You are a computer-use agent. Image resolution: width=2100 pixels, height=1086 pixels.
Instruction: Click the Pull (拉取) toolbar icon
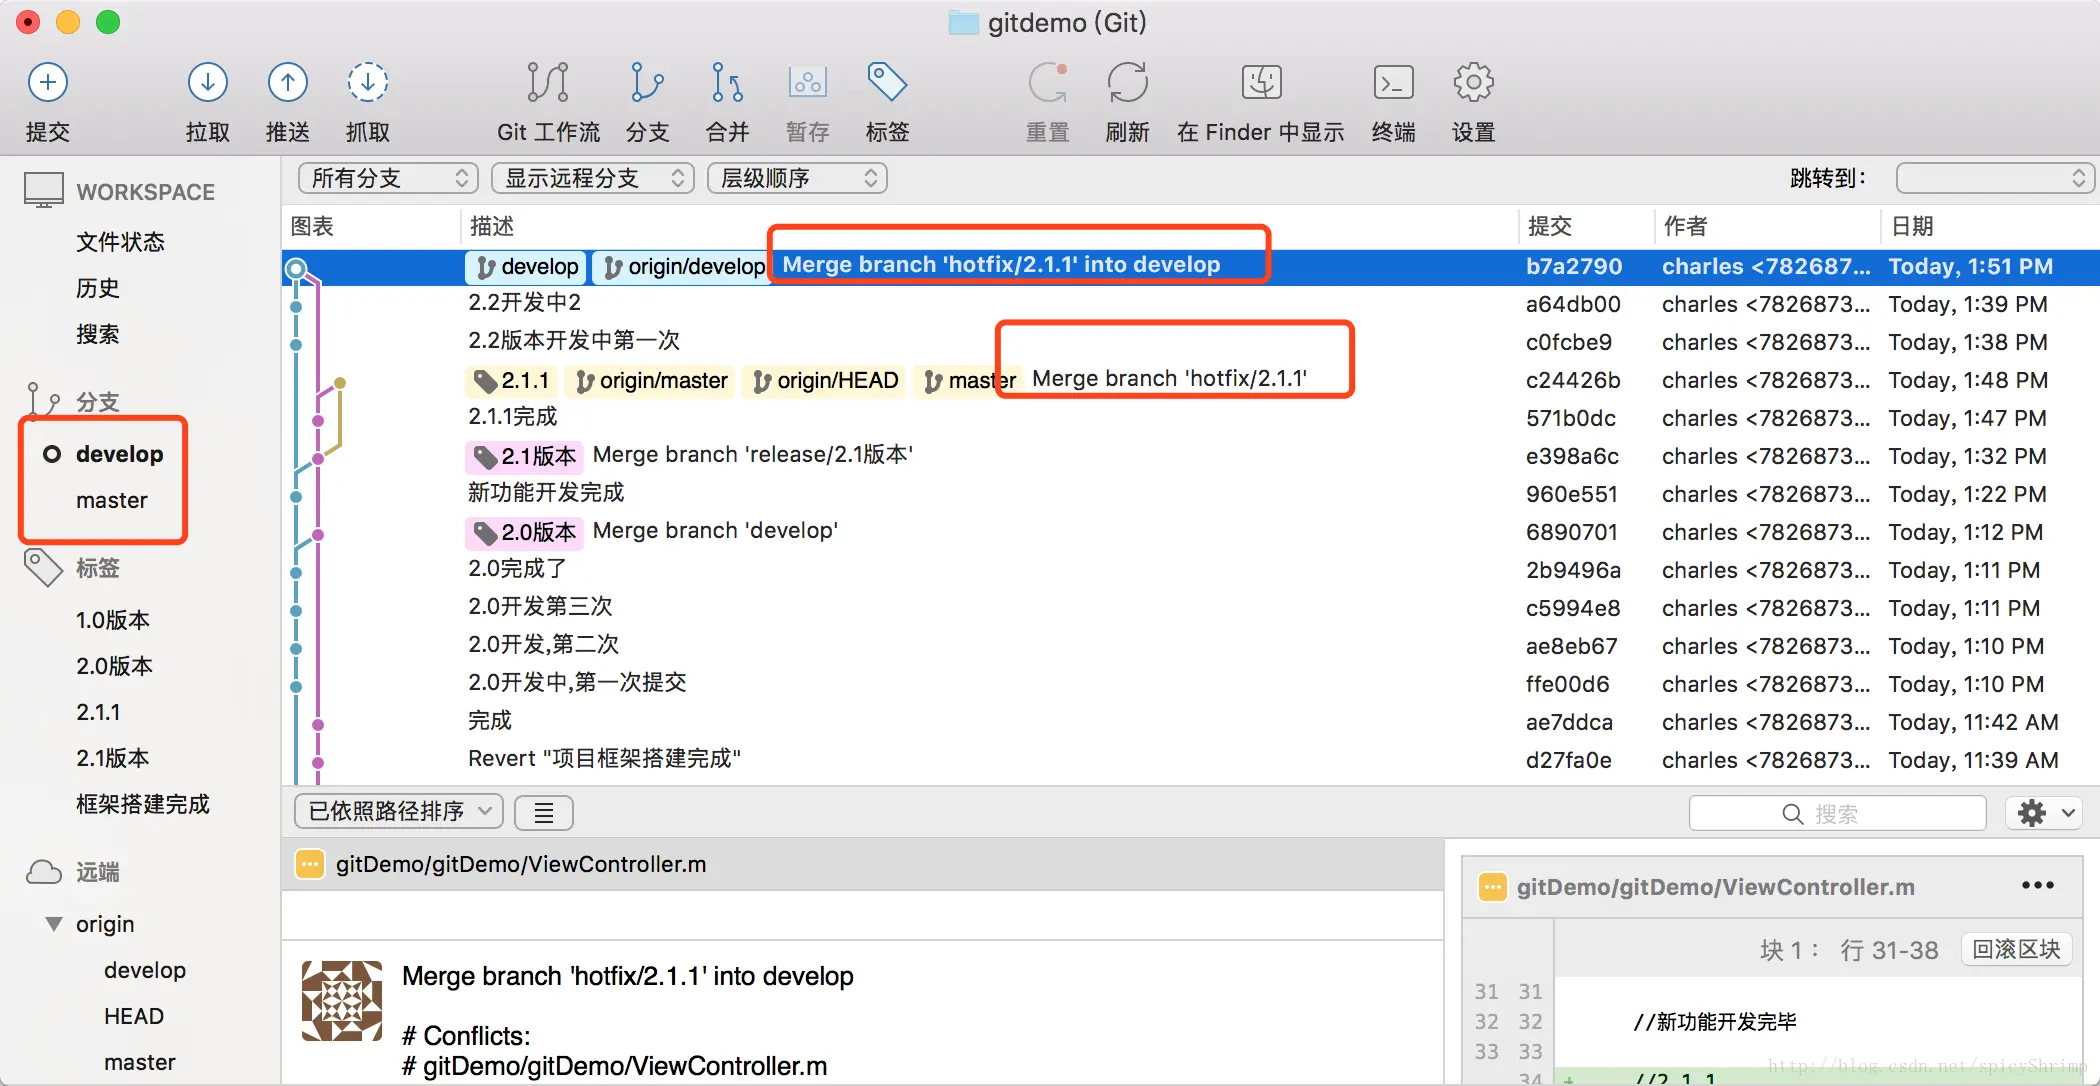point(207,83)
